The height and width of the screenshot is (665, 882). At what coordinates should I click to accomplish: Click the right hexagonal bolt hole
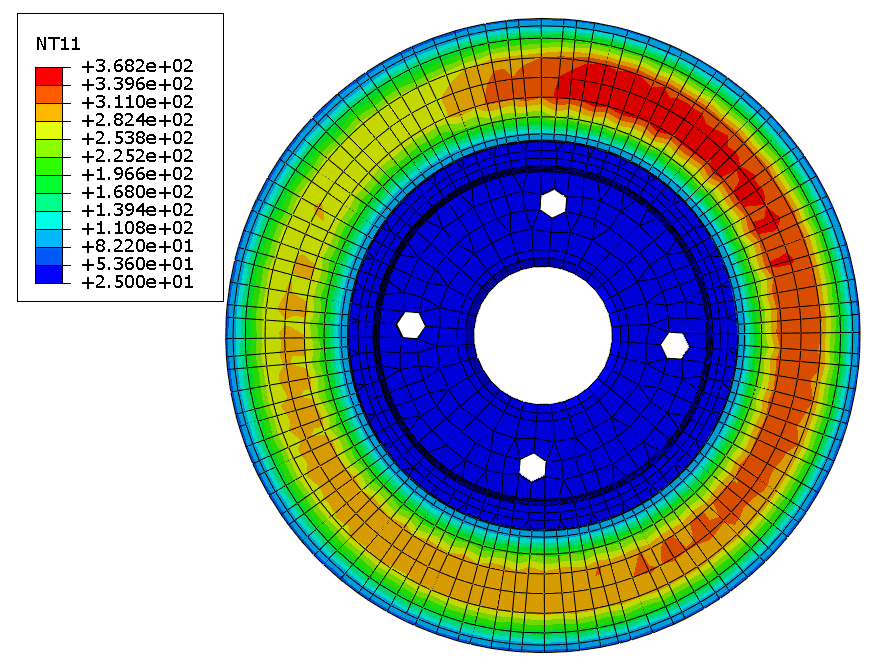(674, 345)
